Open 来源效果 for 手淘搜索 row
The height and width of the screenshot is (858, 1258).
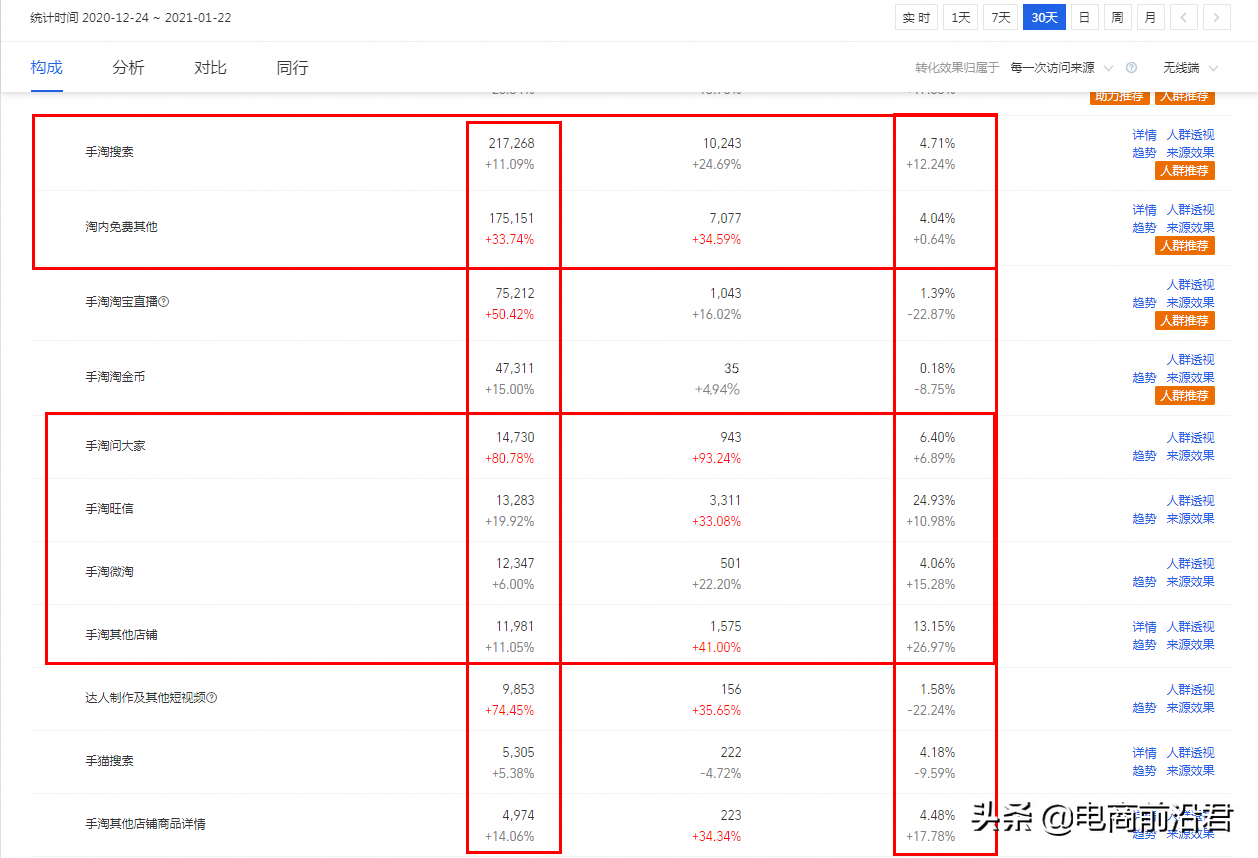(1190, 153)
